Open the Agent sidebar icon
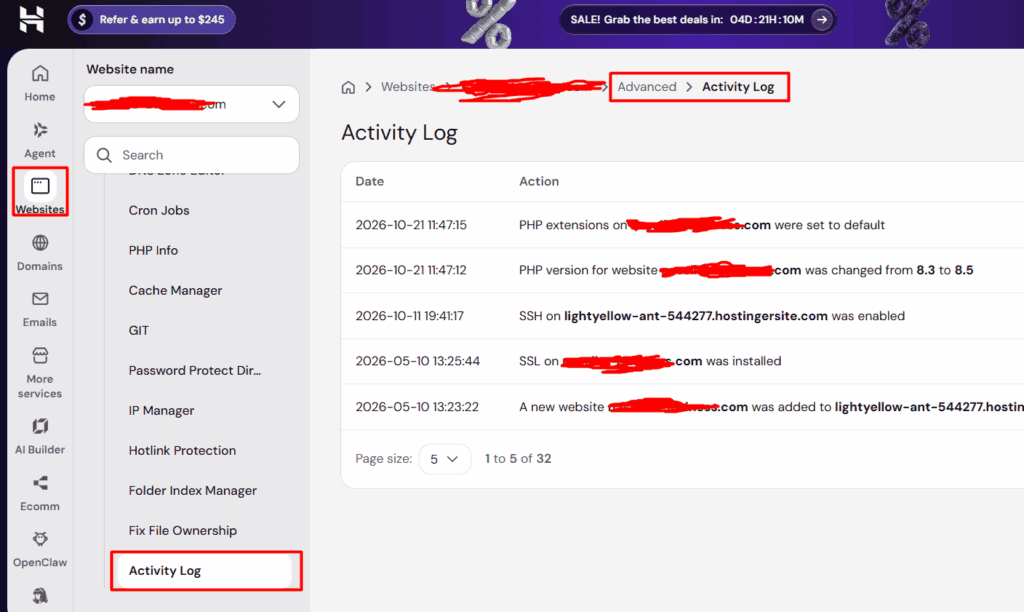The image size is (1024, 612). (40, 130)
